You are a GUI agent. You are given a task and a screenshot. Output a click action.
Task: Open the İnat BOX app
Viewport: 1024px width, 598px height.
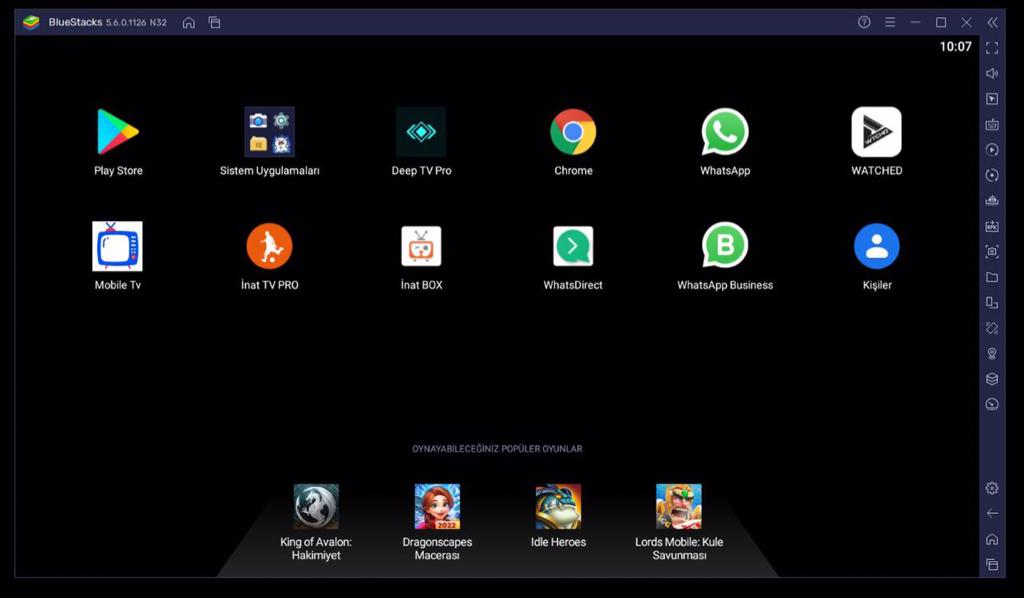coord(421,246)
